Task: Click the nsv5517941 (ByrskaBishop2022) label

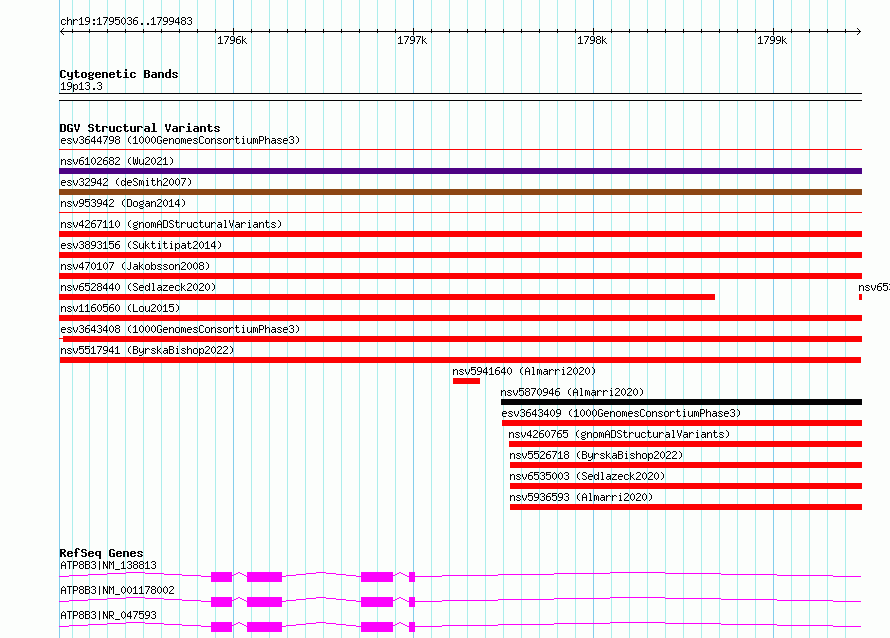Action: click(147, 350)
